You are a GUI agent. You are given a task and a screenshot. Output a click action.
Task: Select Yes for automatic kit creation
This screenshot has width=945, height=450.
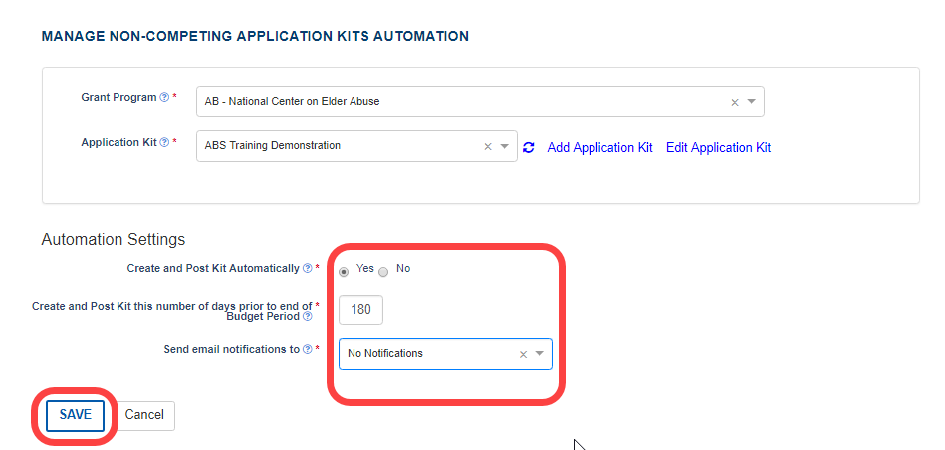[x=345, y=270]
